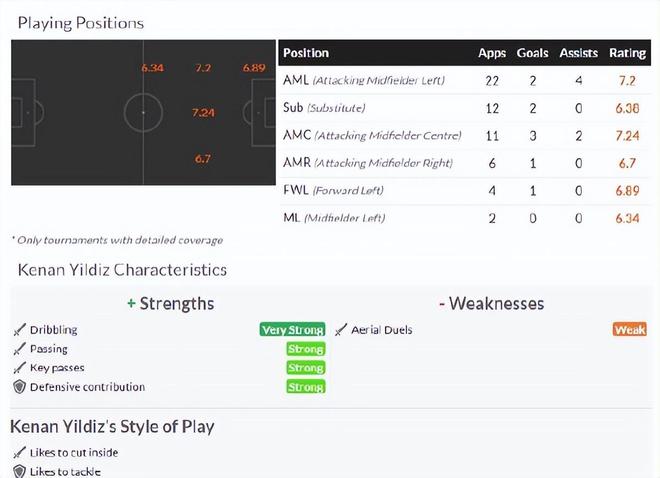
Task: Click the 6.89 rating on the pitch map
Action: 254,68
